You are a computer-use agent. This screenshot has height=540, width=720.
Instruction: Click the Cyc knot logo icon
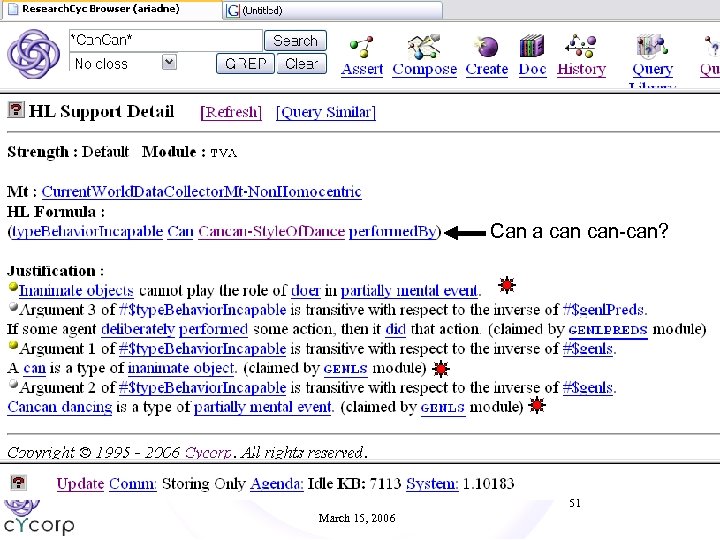[34, 53]
